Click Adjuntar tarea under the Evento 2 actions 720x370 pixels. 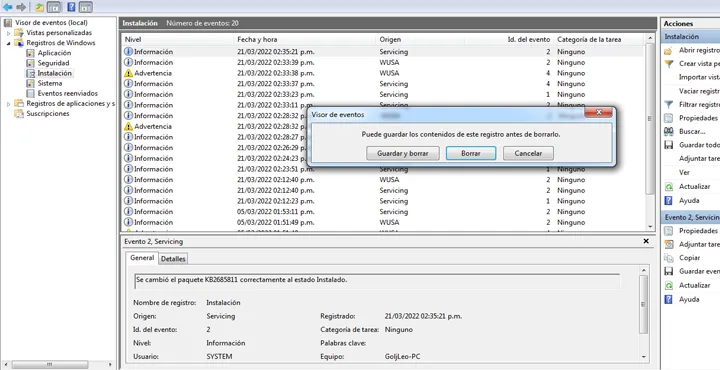(x=699, y=245)
